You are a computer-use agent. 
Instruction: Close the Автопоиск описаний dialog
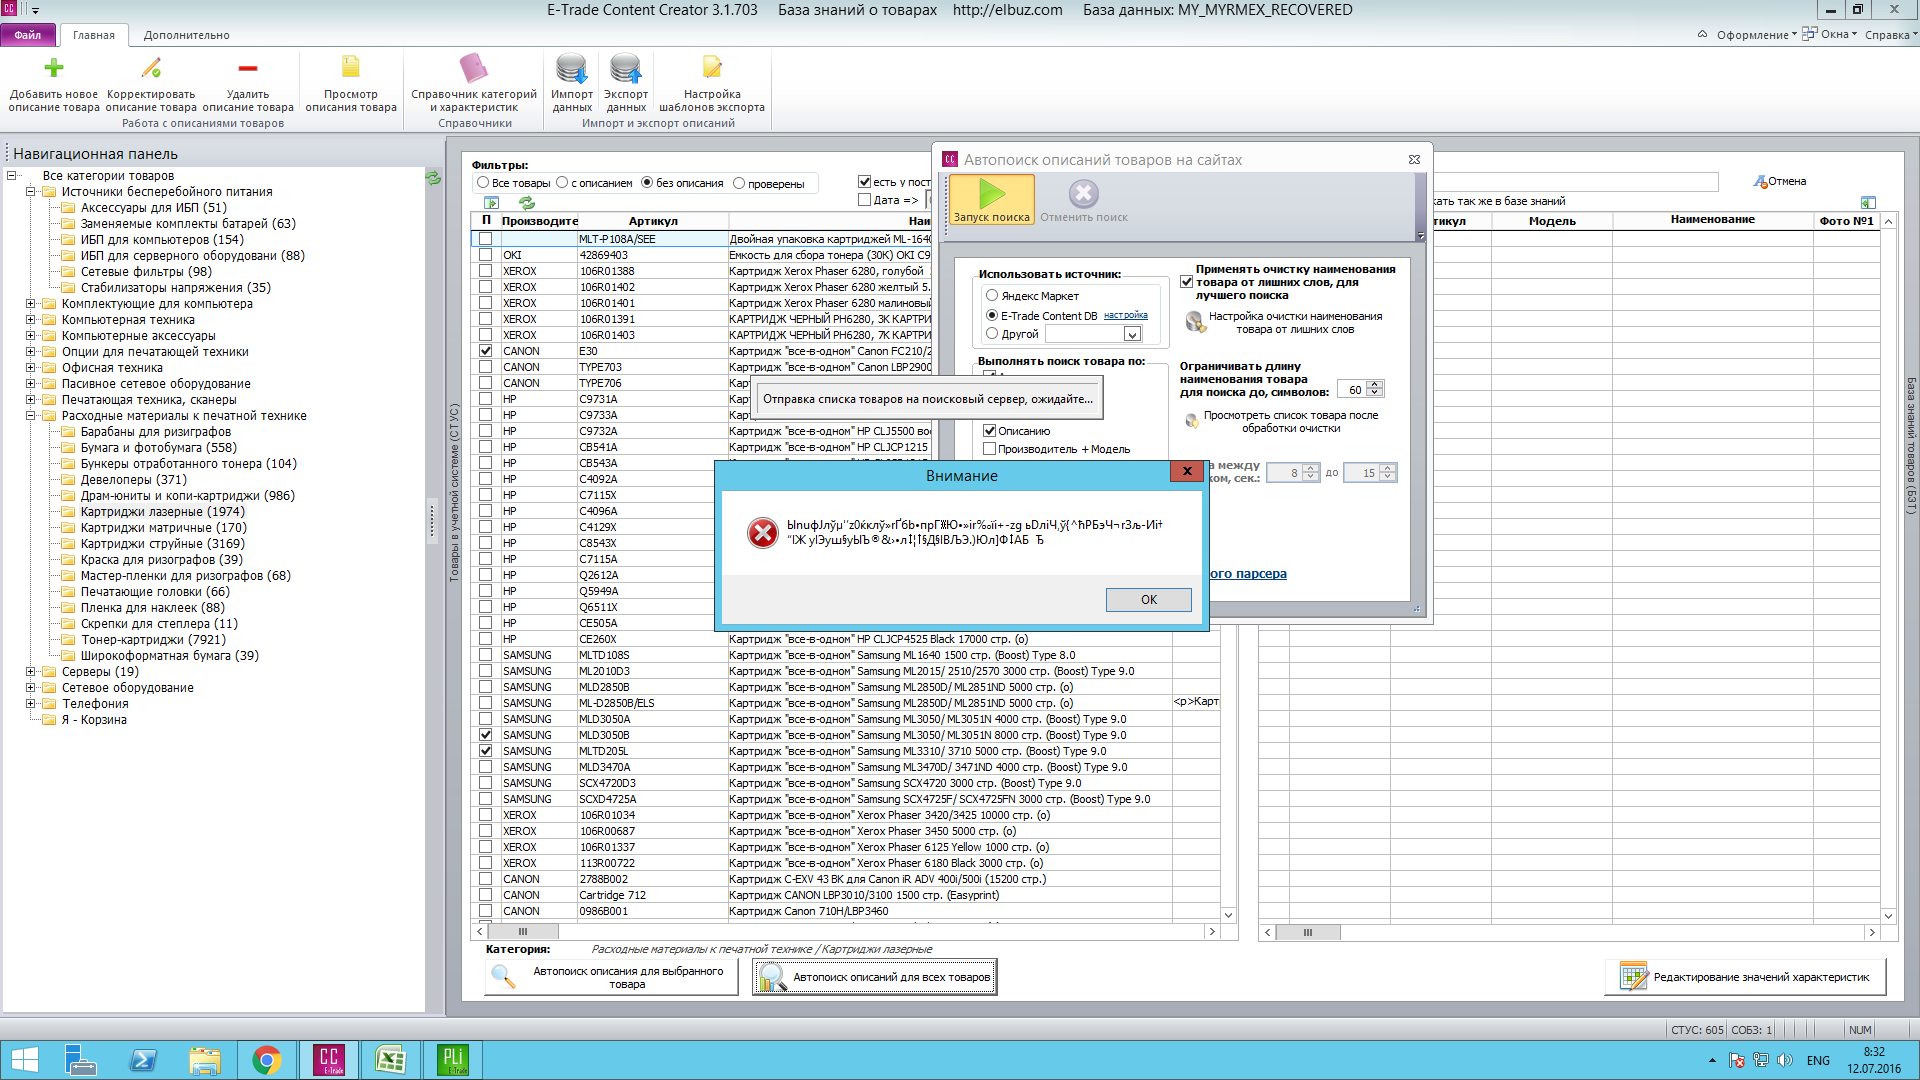(1414, 160)
